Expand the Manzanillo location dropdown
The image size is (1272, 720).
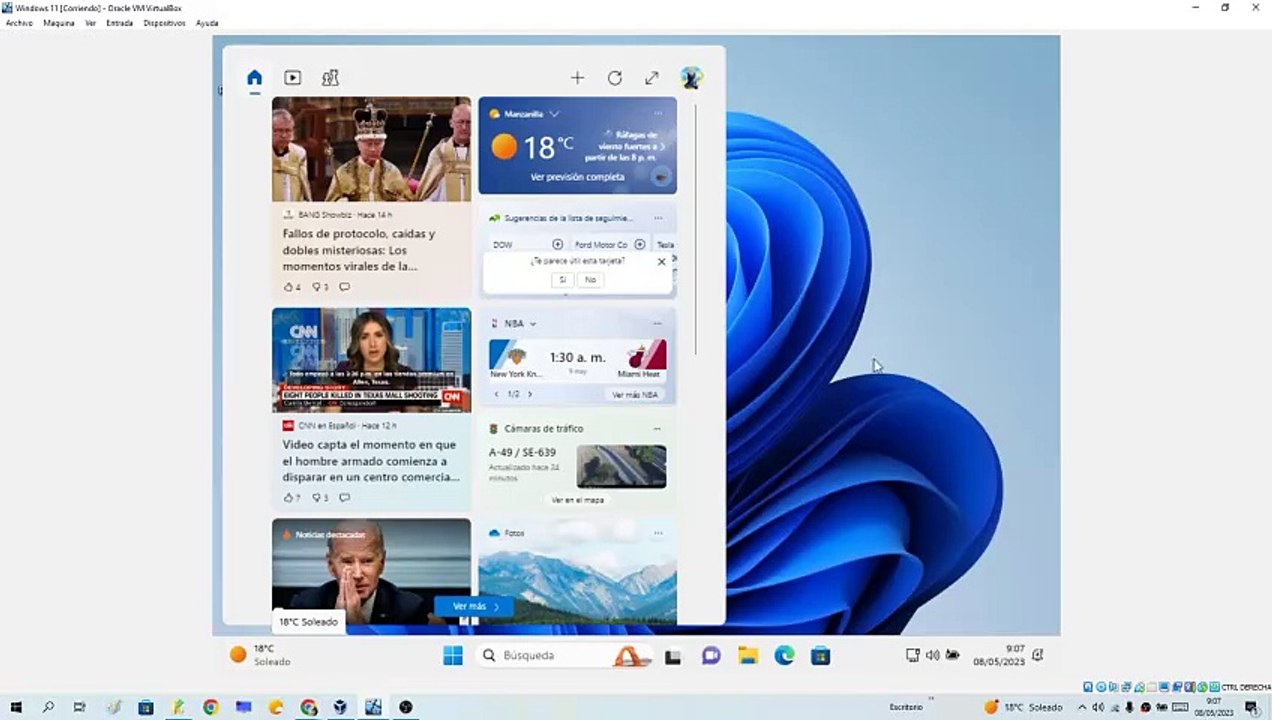(554, 114)
